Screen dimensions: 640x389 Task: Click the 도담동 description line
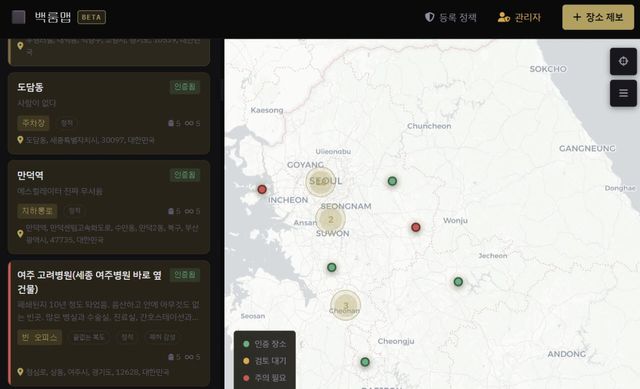pos(36,103)
